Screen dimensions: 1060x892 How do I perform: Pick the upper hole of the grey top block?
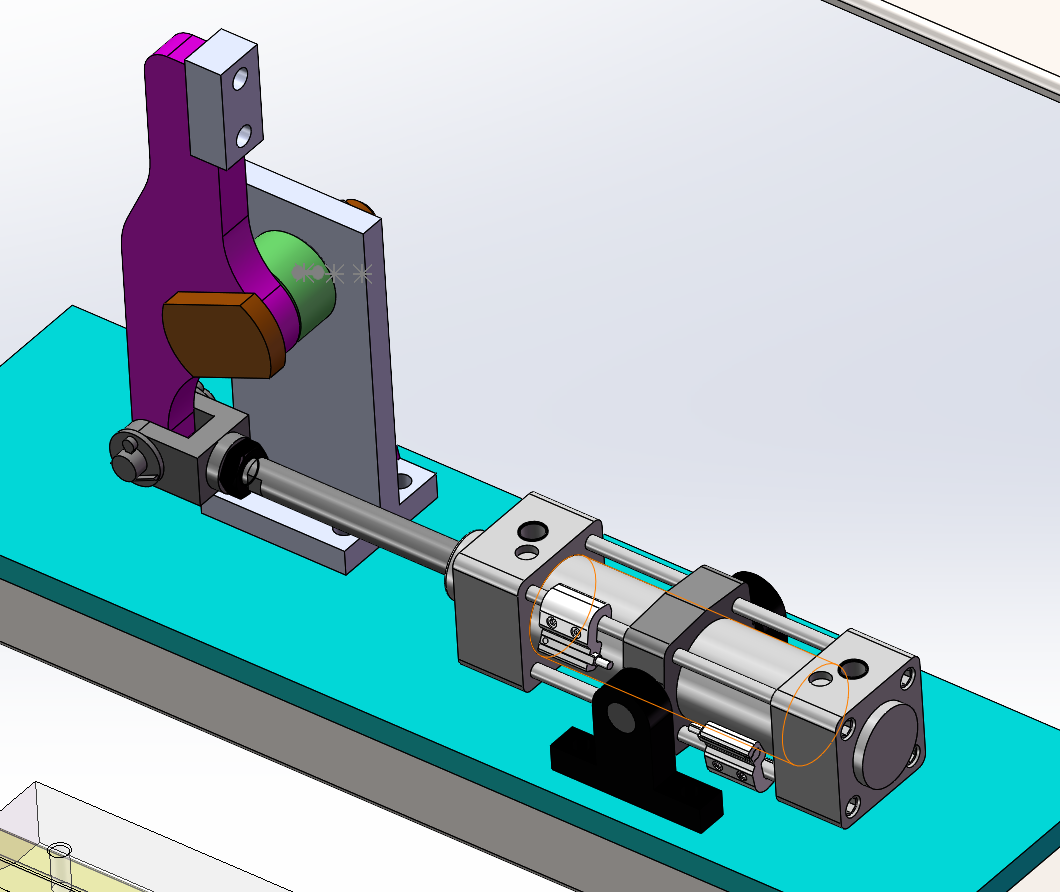click(x=241, y=80)
